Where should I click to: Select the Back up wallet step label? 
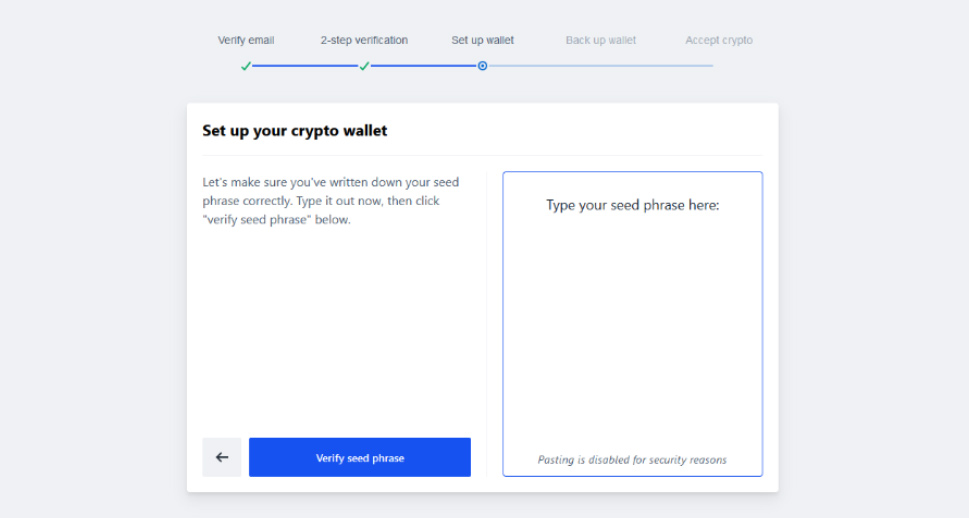[x=601, y=40]
